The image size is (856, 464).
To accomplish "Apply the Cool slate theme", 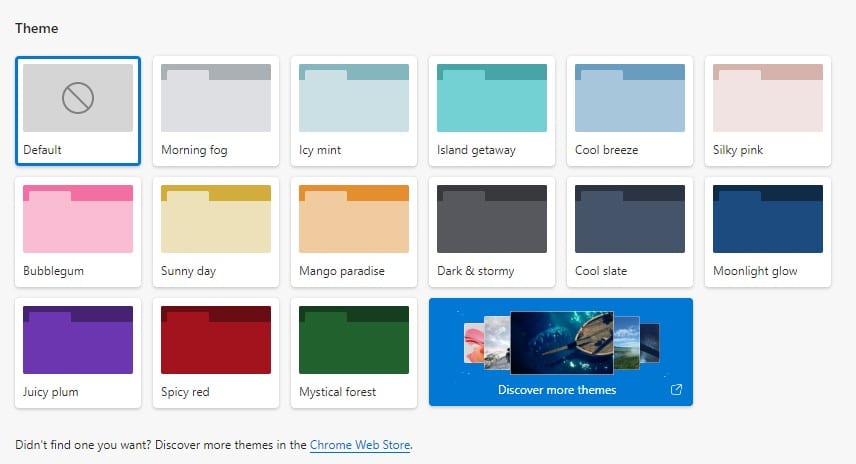I will (x=630, y=232).
